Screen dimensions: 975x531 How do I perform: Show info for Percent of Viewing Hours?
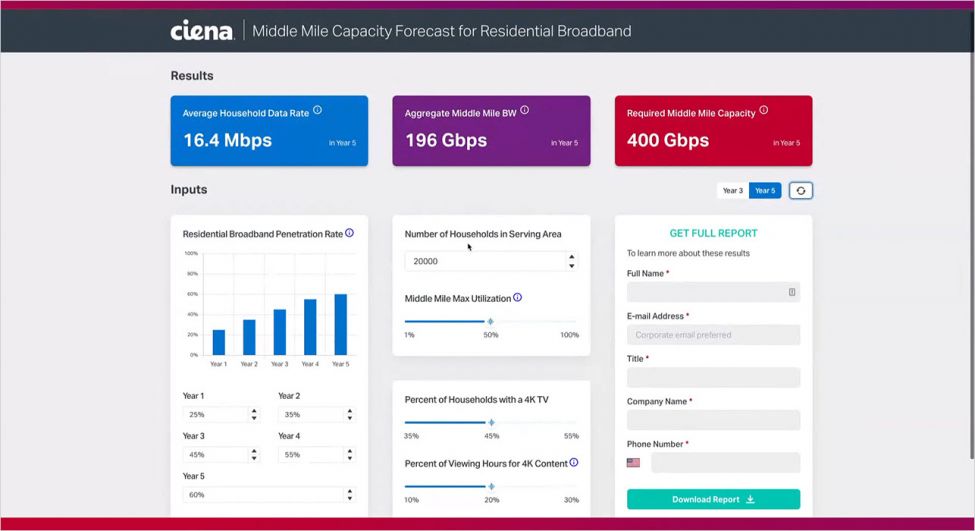574,463
